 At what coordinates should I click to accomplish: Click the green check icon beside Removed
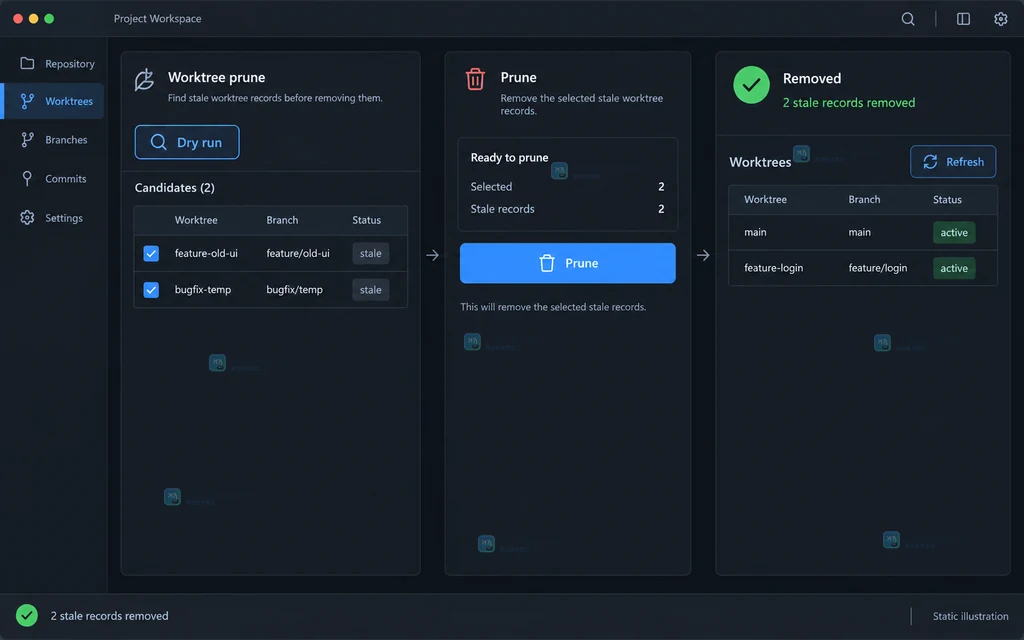click(751, 85)
